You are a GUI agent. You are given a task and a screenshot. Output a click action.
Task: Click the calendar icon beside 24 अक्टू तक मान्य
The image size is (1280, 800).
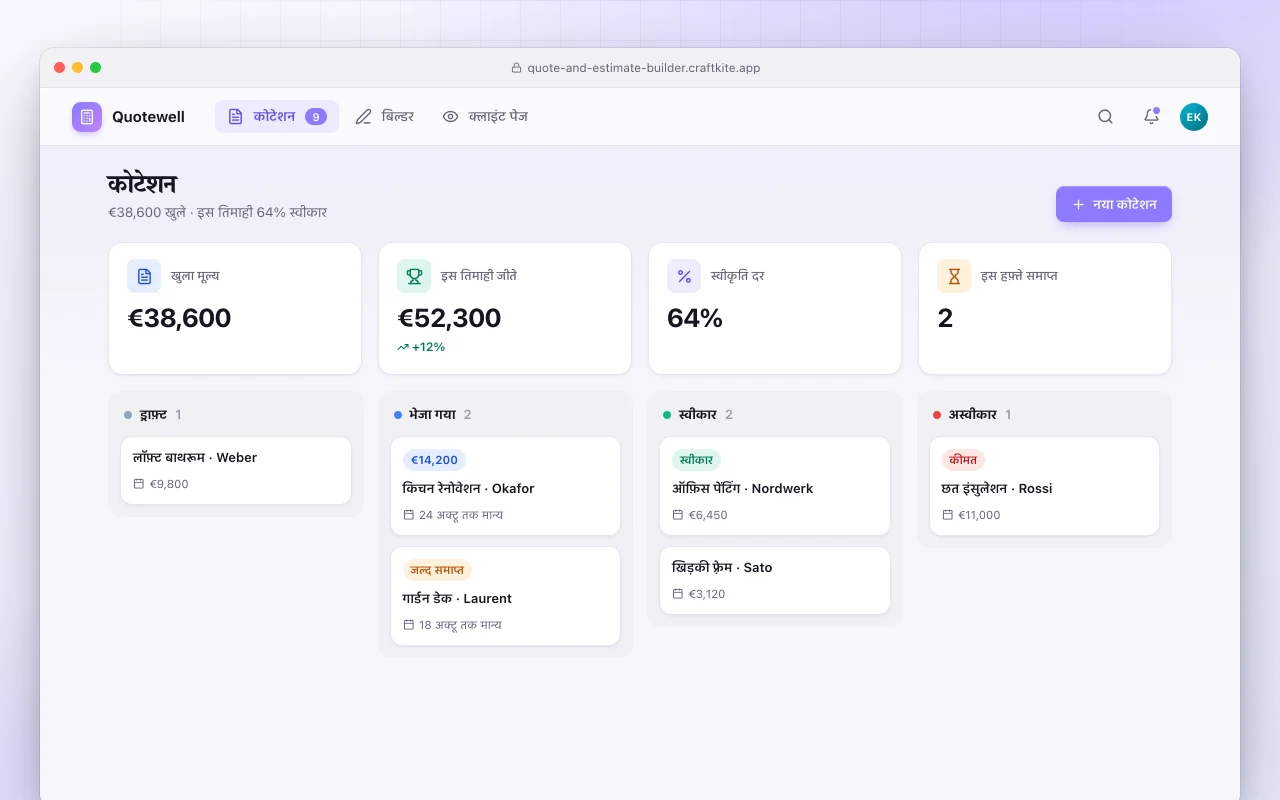click(x=409, y=515)
